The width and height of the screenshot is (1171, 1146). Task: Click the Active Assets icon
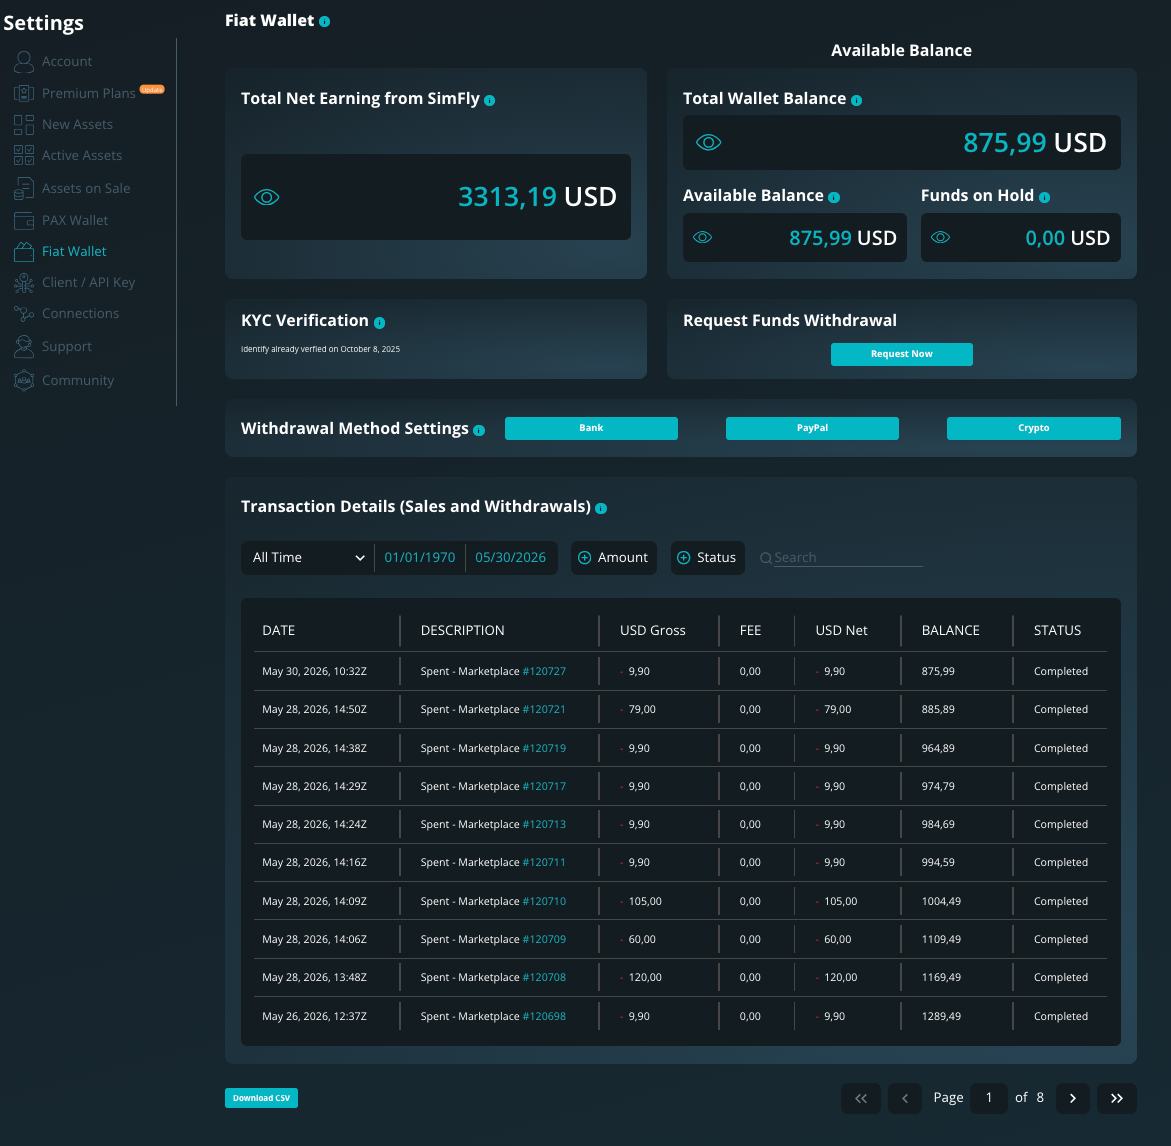coord(24,155)
